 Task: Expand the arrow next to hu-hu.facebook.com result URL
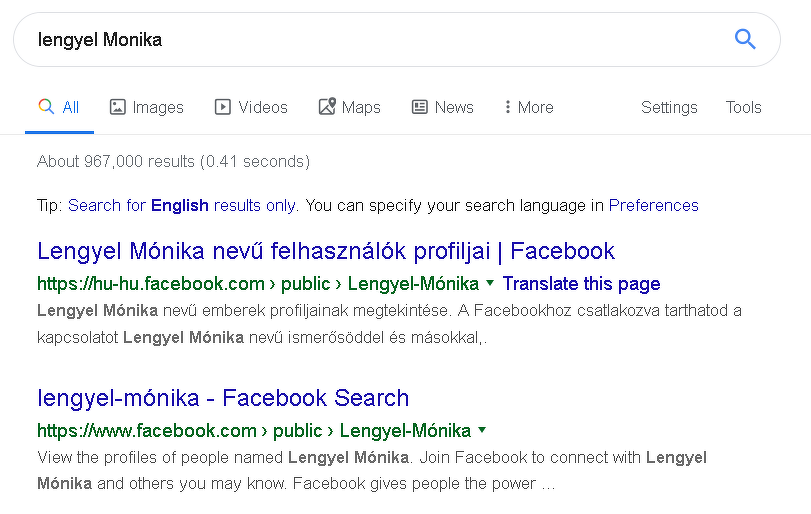490,283
